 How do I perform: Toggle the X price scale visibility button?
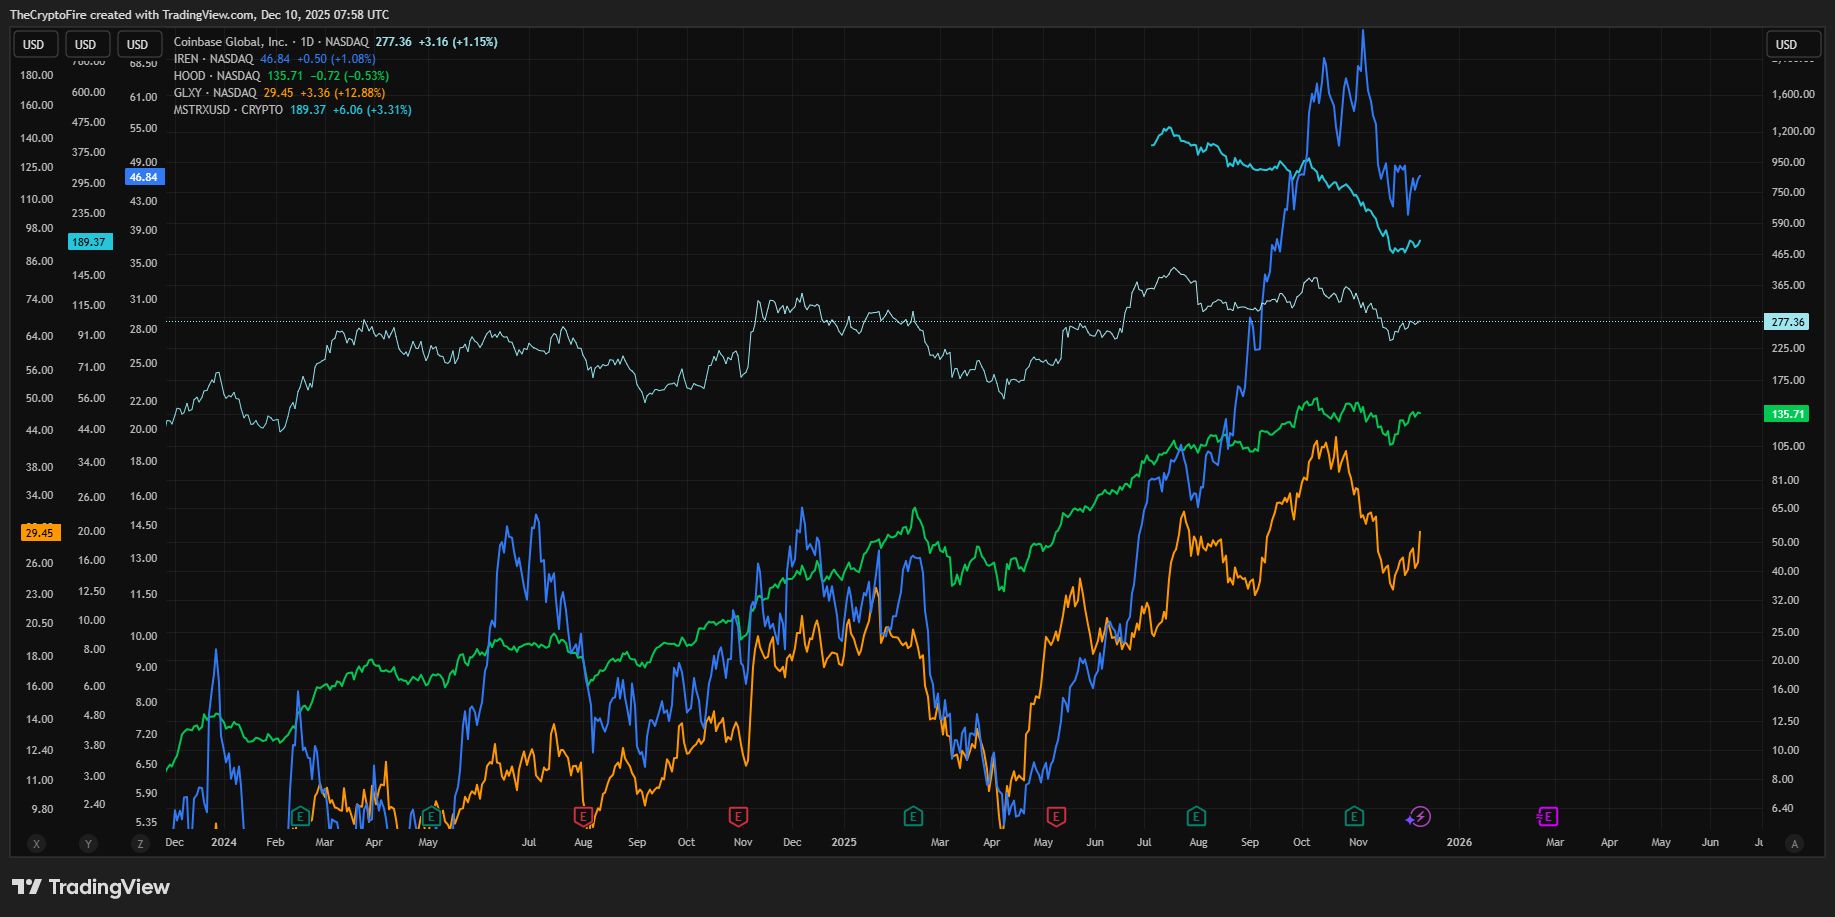coord(36,844)
